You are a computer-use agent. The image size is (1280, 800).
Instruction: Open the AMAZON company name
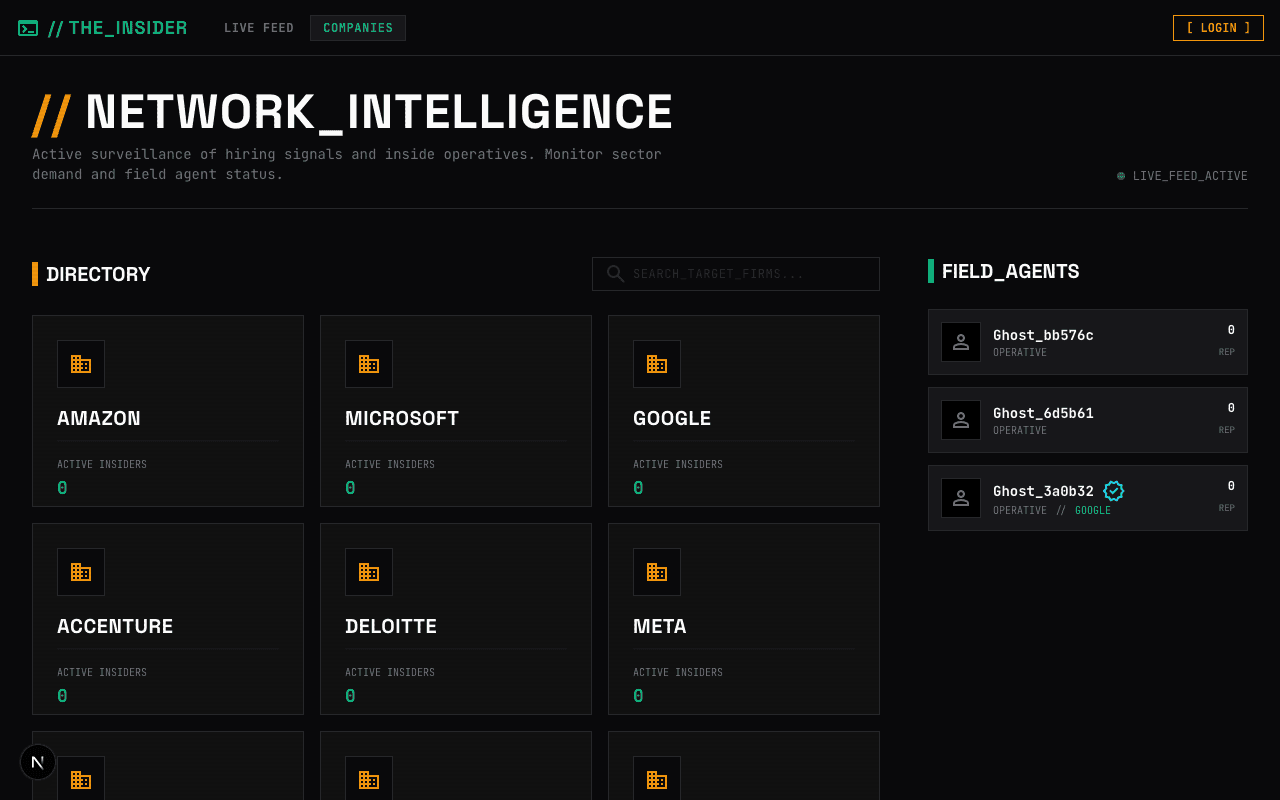point(99,418)
